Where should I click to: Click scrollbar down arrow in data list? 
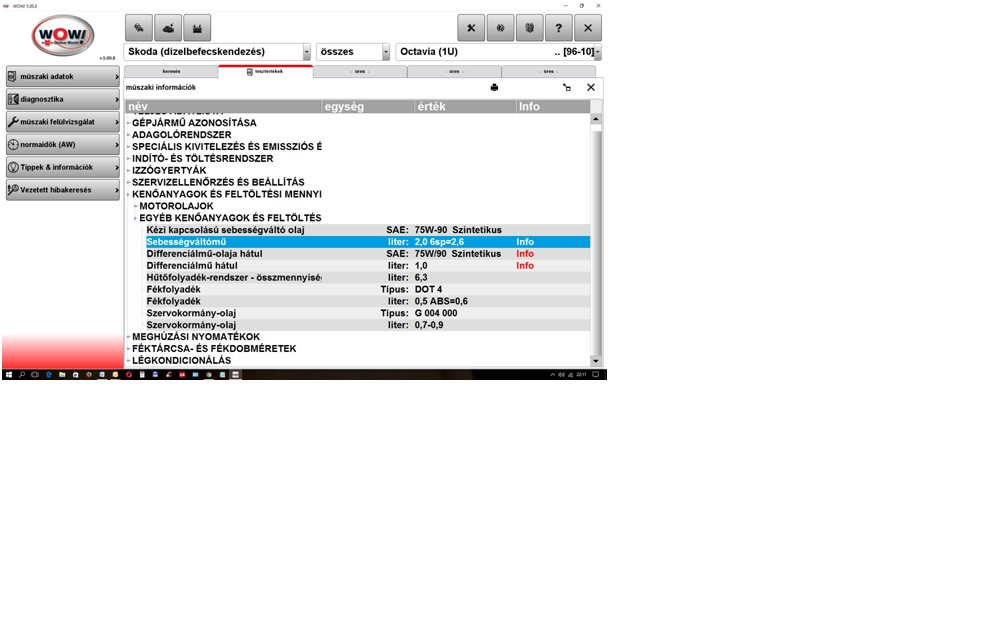[x=595, y=361]
